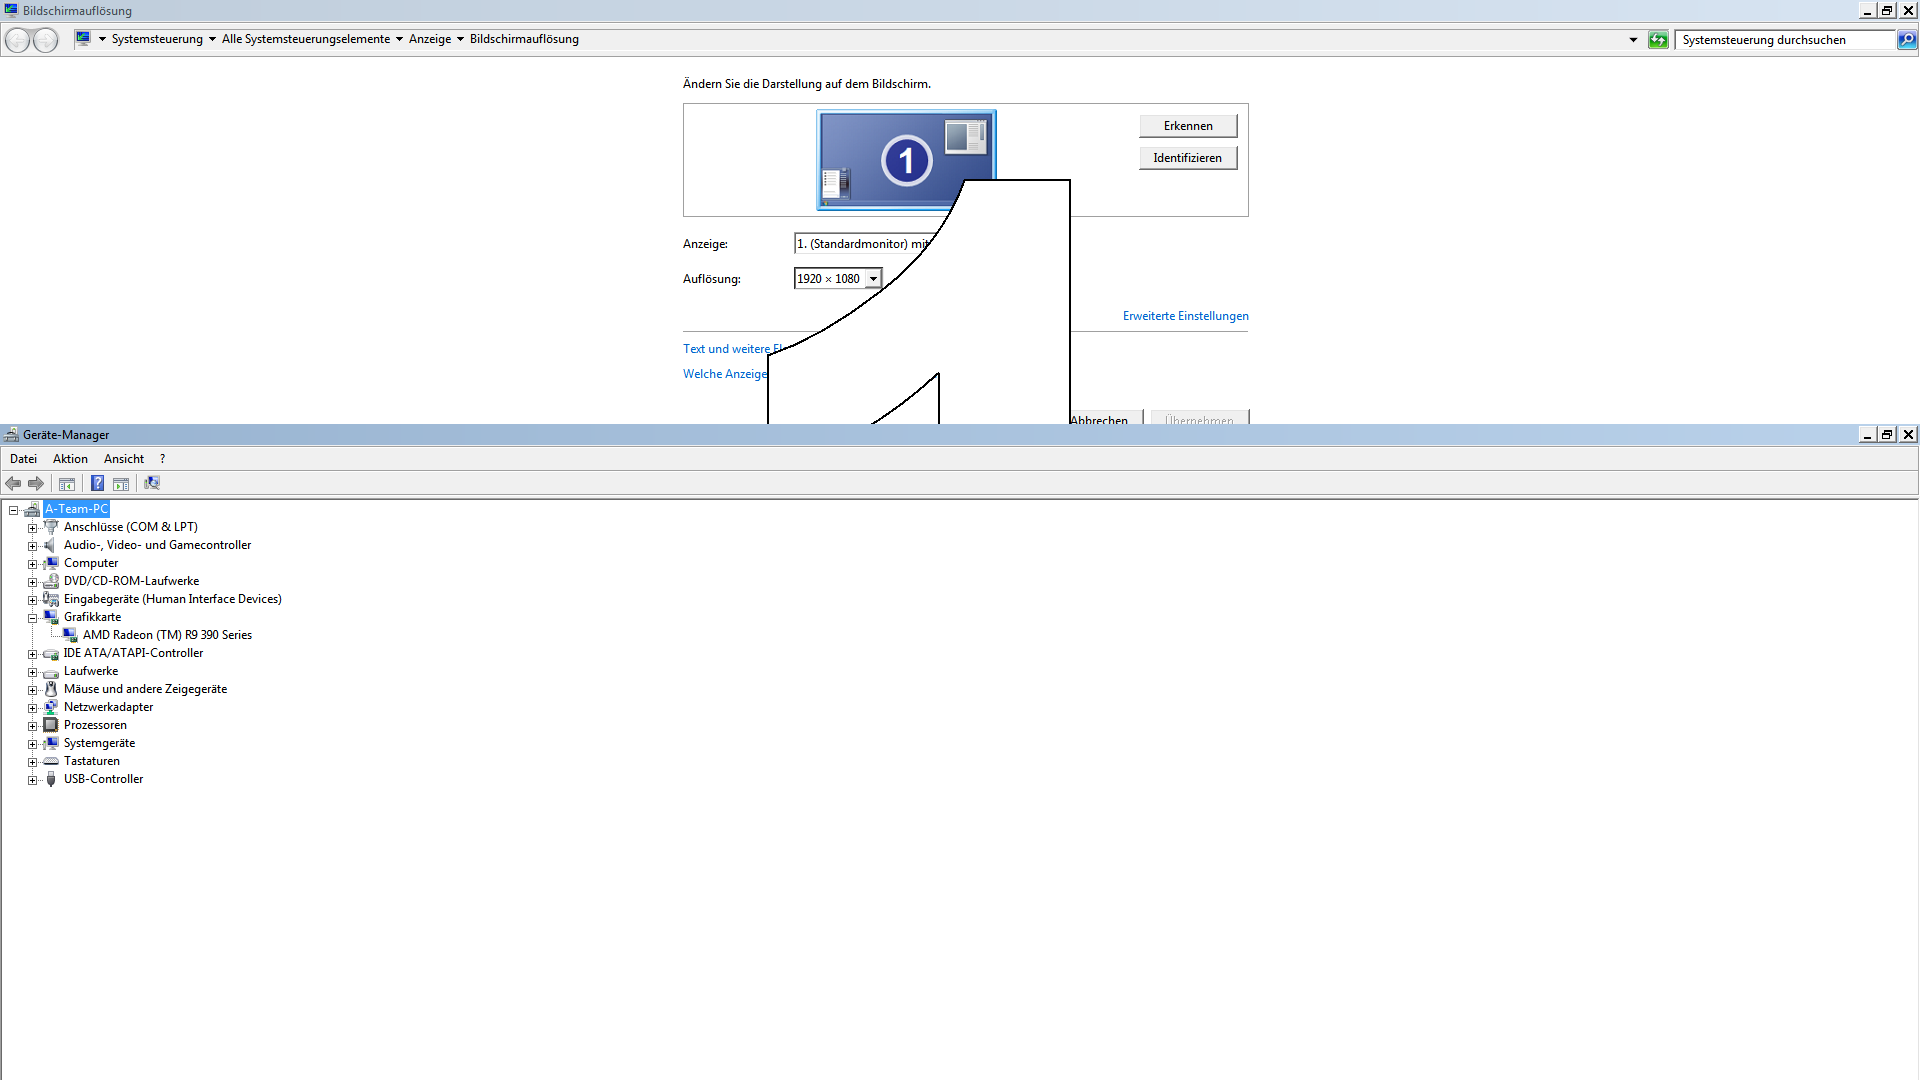Click the Prozessoren chip icon
Image resolution: width=1920 pixels, height=1080 pixels.
(x=51, y=725)
